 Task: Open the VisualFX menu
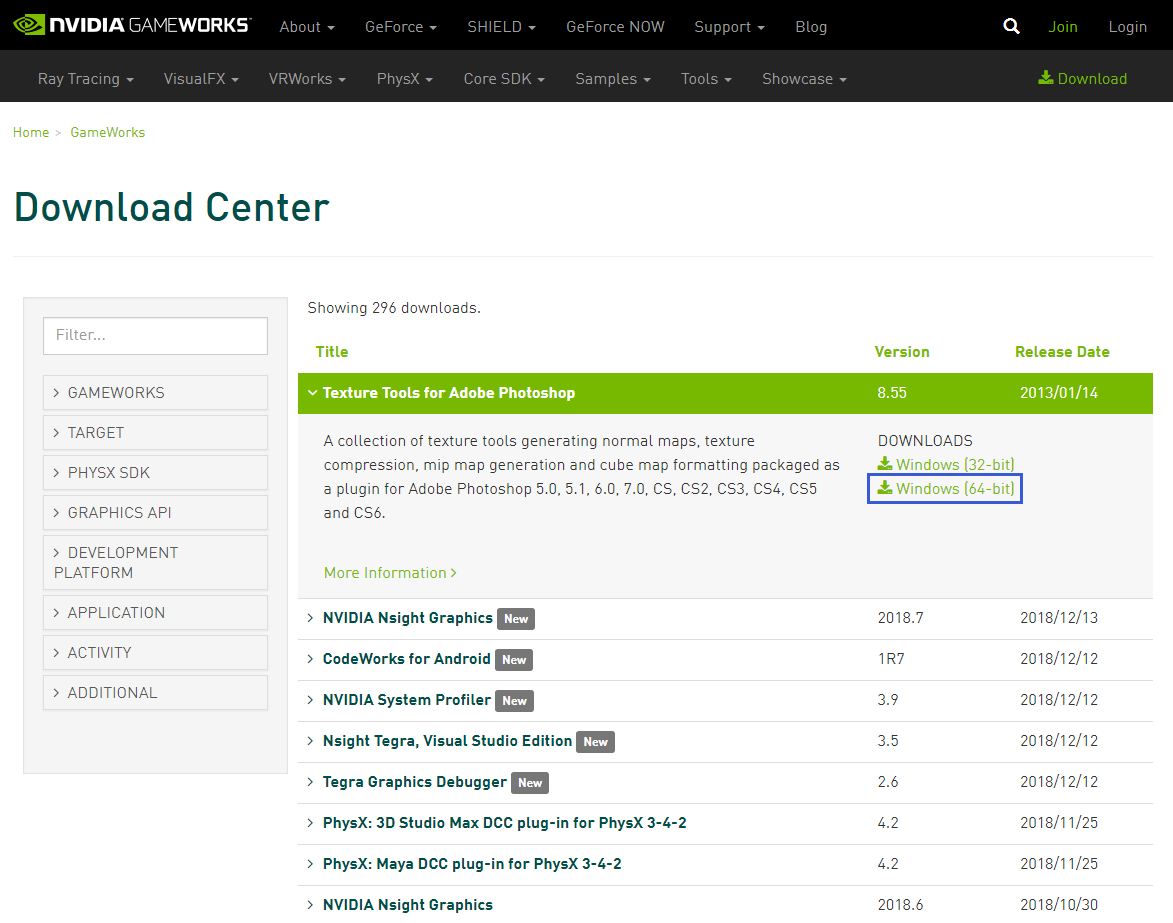point(201,79)
